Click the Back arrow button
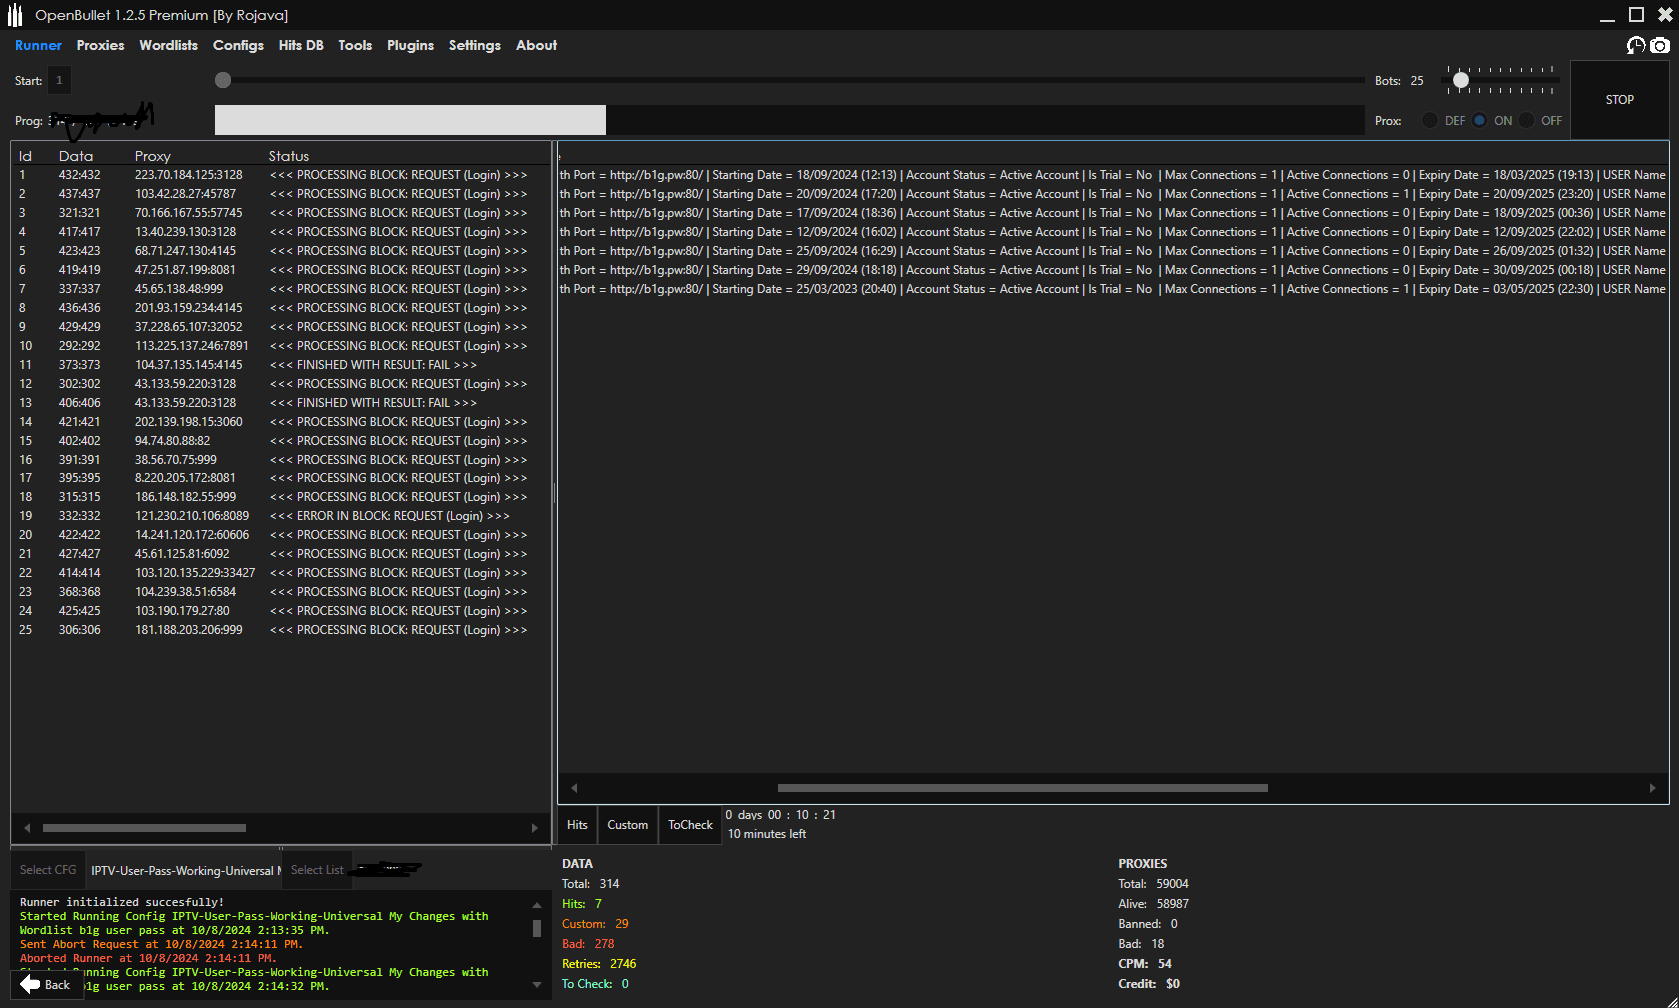 (45, 985)
